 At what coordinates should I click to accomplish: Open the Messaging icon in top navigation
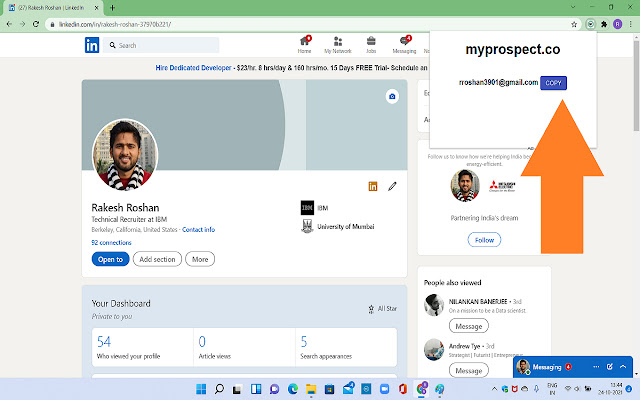404,43
